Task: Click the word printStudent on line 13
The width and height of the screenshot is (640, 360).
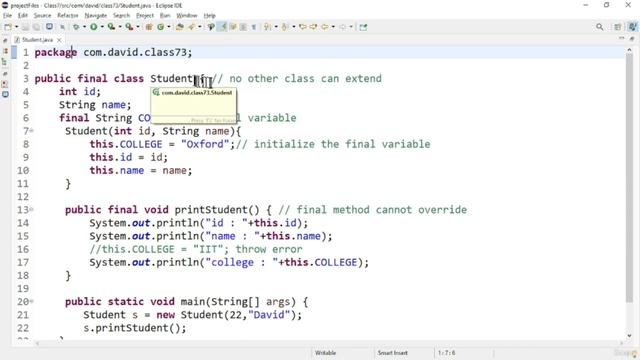Action: [x=211, y=210]
